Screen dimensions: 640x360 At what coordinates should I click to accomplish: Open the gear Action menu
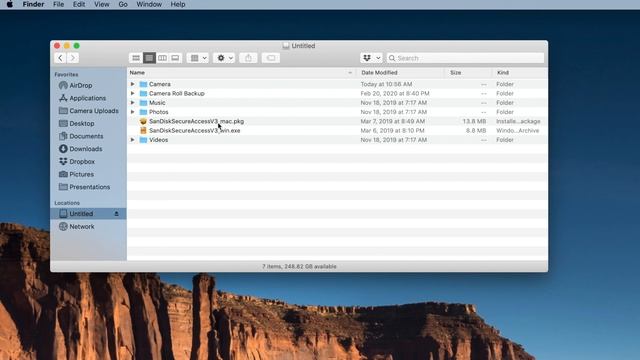[224, 58]
